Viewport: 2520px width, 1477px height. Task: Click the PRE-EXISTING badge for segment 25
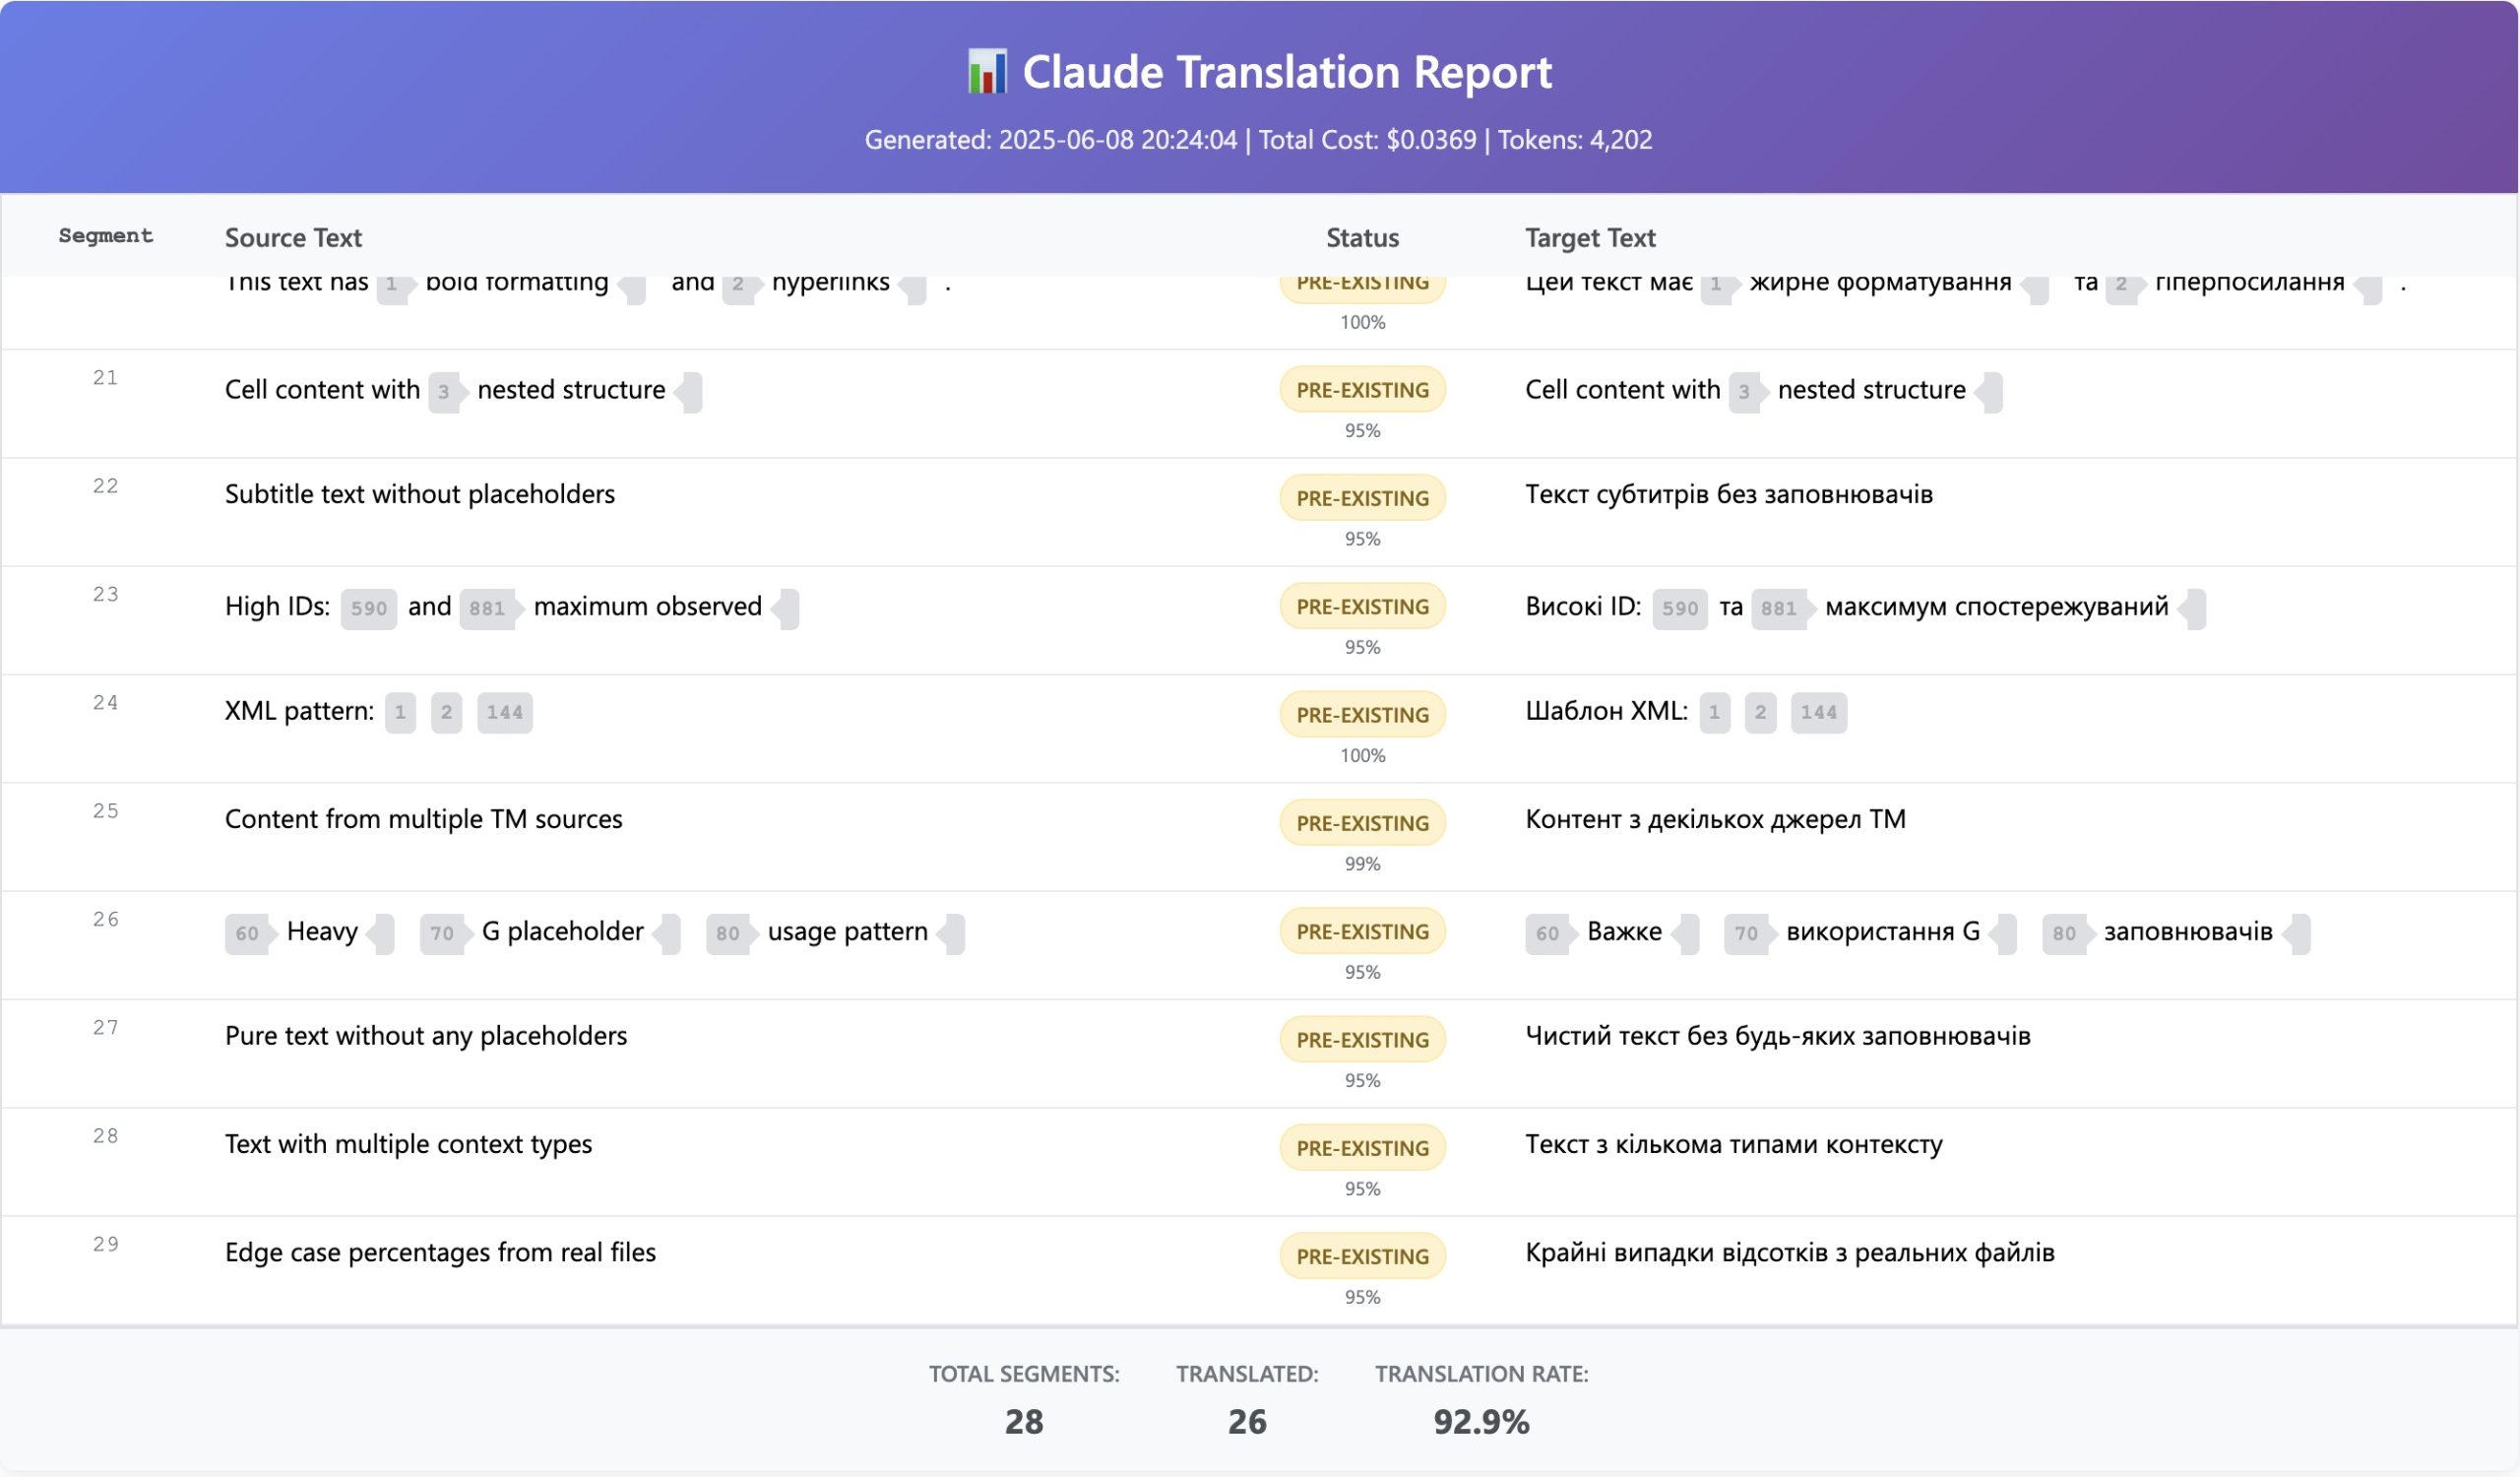pyautogui.click(x=1362, y=823)
